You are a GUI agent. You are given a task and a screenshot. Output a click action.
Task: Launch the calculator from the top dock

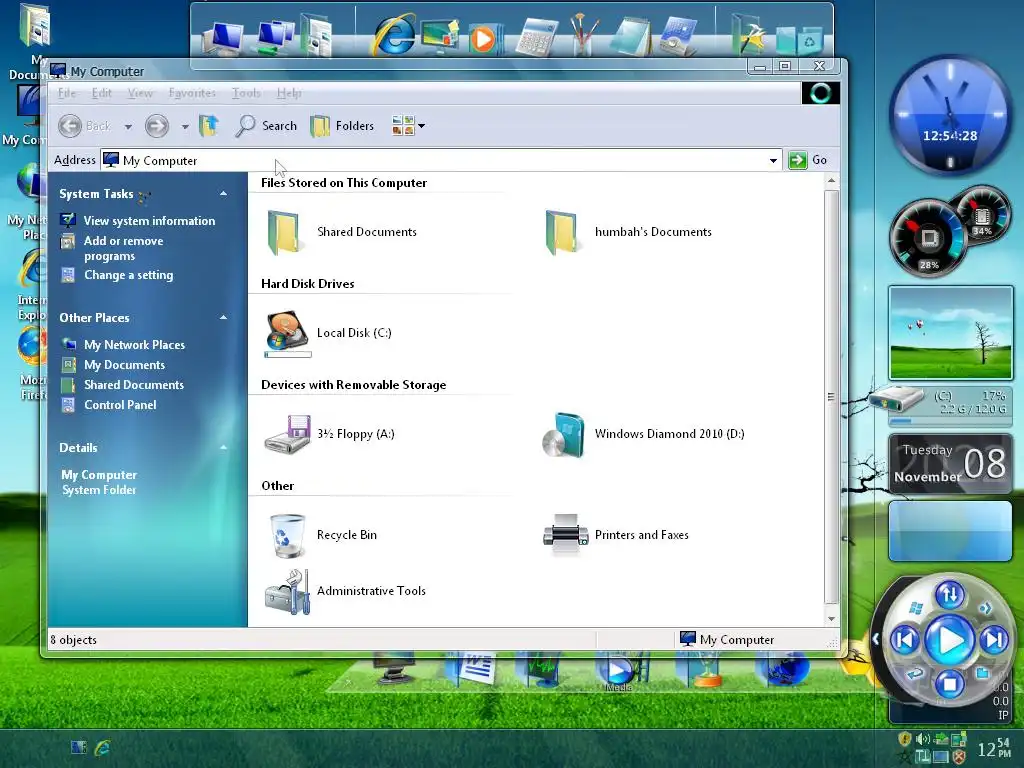click(536, 37)
